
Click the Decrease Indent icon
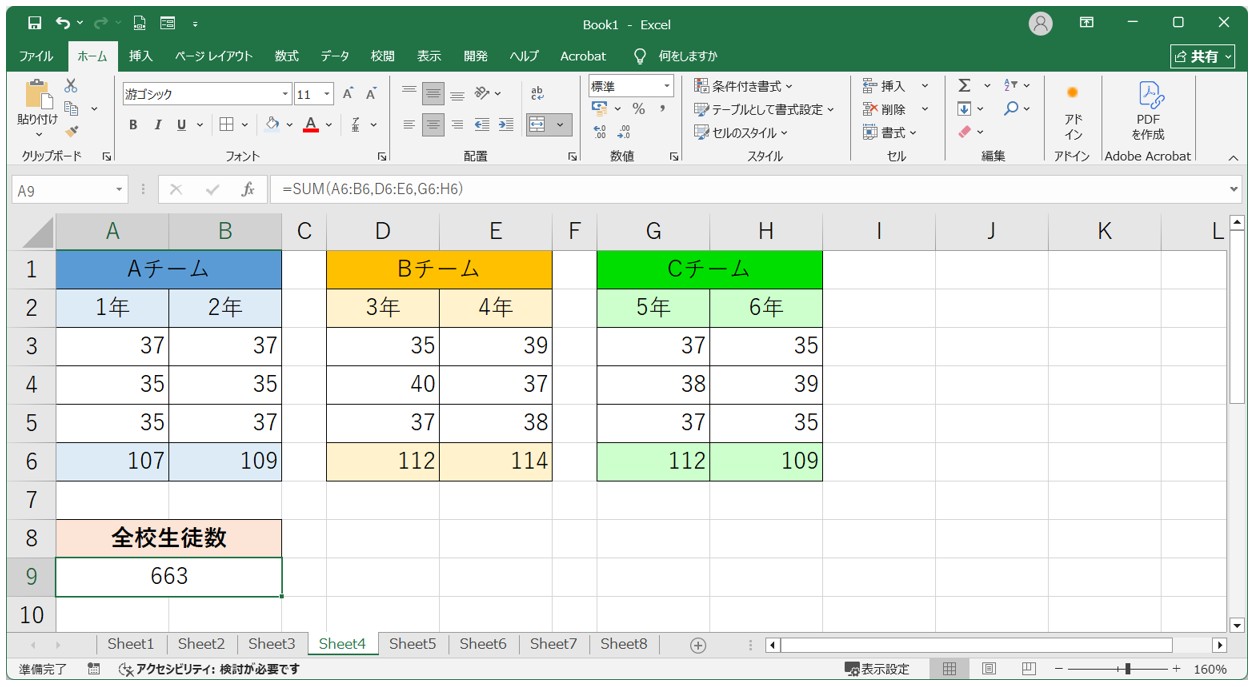click(482, 125)
